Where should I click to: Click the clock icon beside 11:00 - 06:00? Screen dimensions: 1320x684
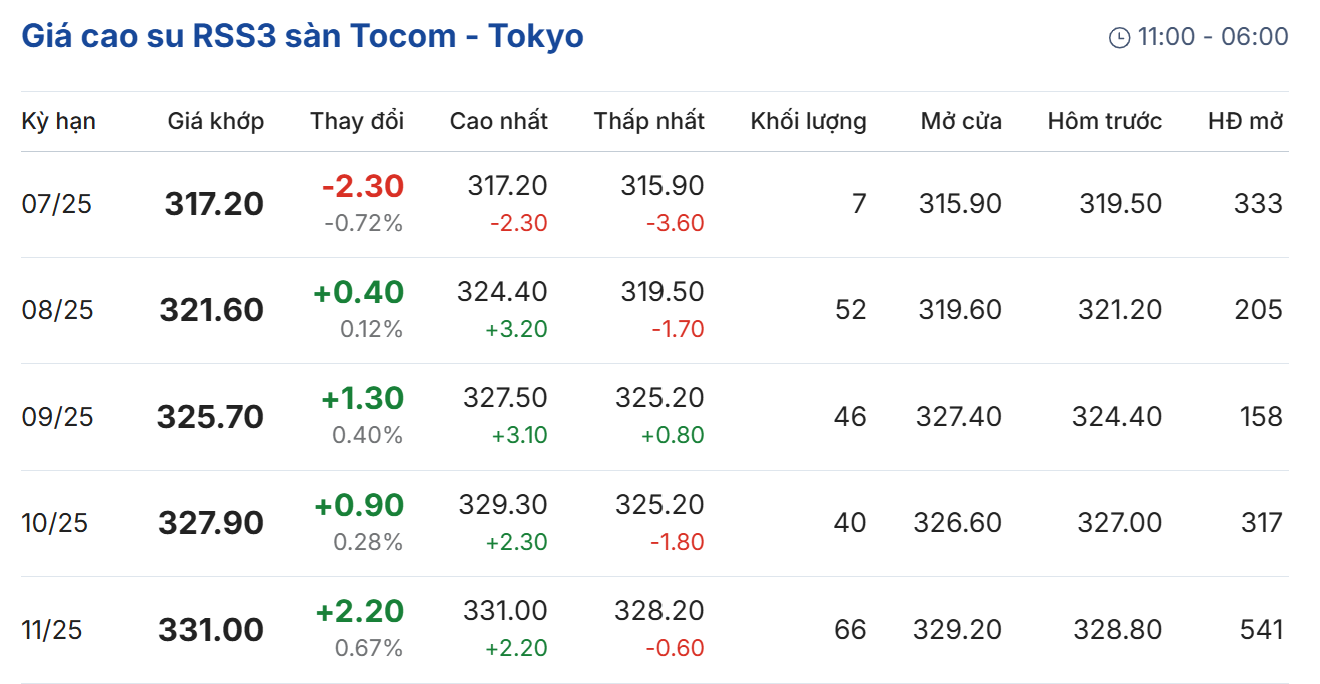(1119, 38)
